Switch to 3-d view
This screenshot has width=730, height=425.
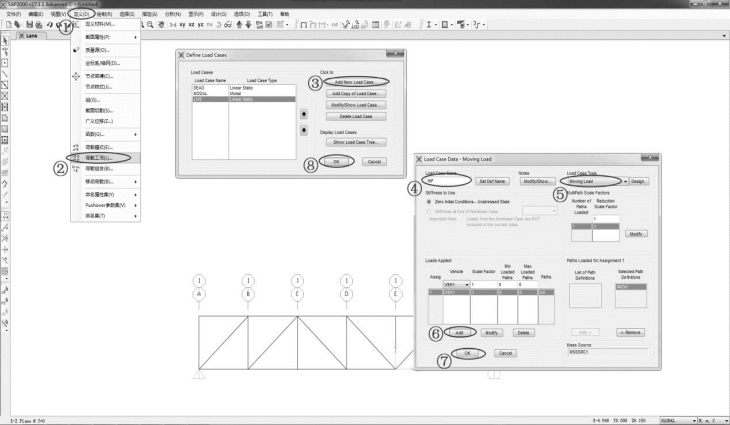click(173, 25)
